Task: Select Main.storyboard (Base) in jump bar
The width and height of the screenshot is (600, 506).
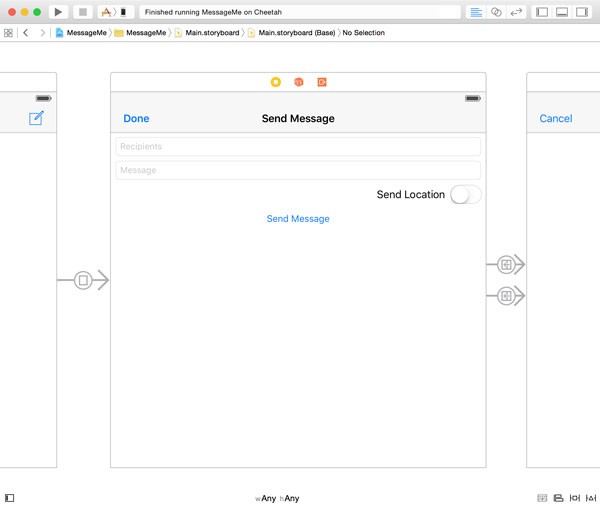Action: coord(292,33)
